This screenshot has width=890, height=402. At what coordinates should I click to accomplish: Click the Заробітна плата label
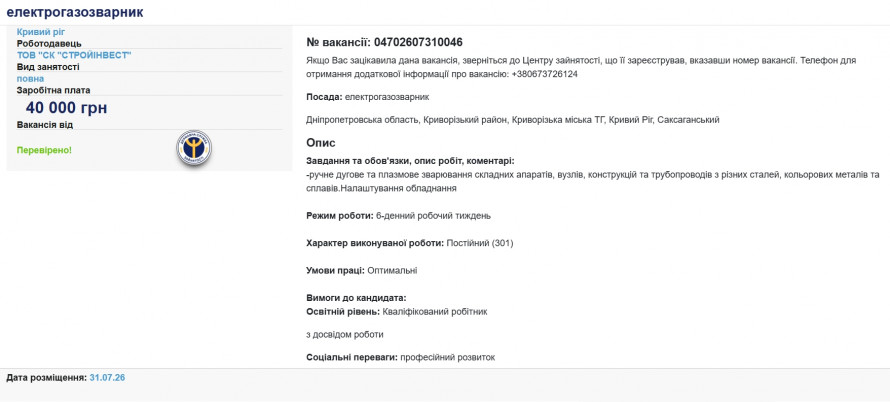coord(53,90)
